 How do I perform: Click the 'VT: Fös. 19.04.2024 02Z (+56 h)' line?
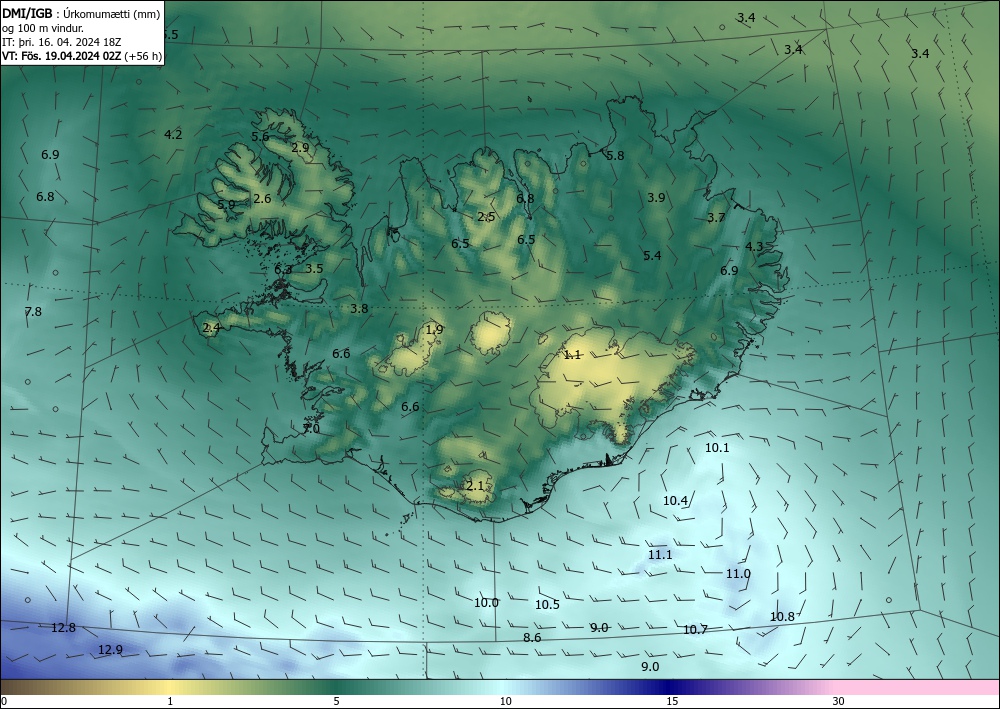tap(82, 56)
